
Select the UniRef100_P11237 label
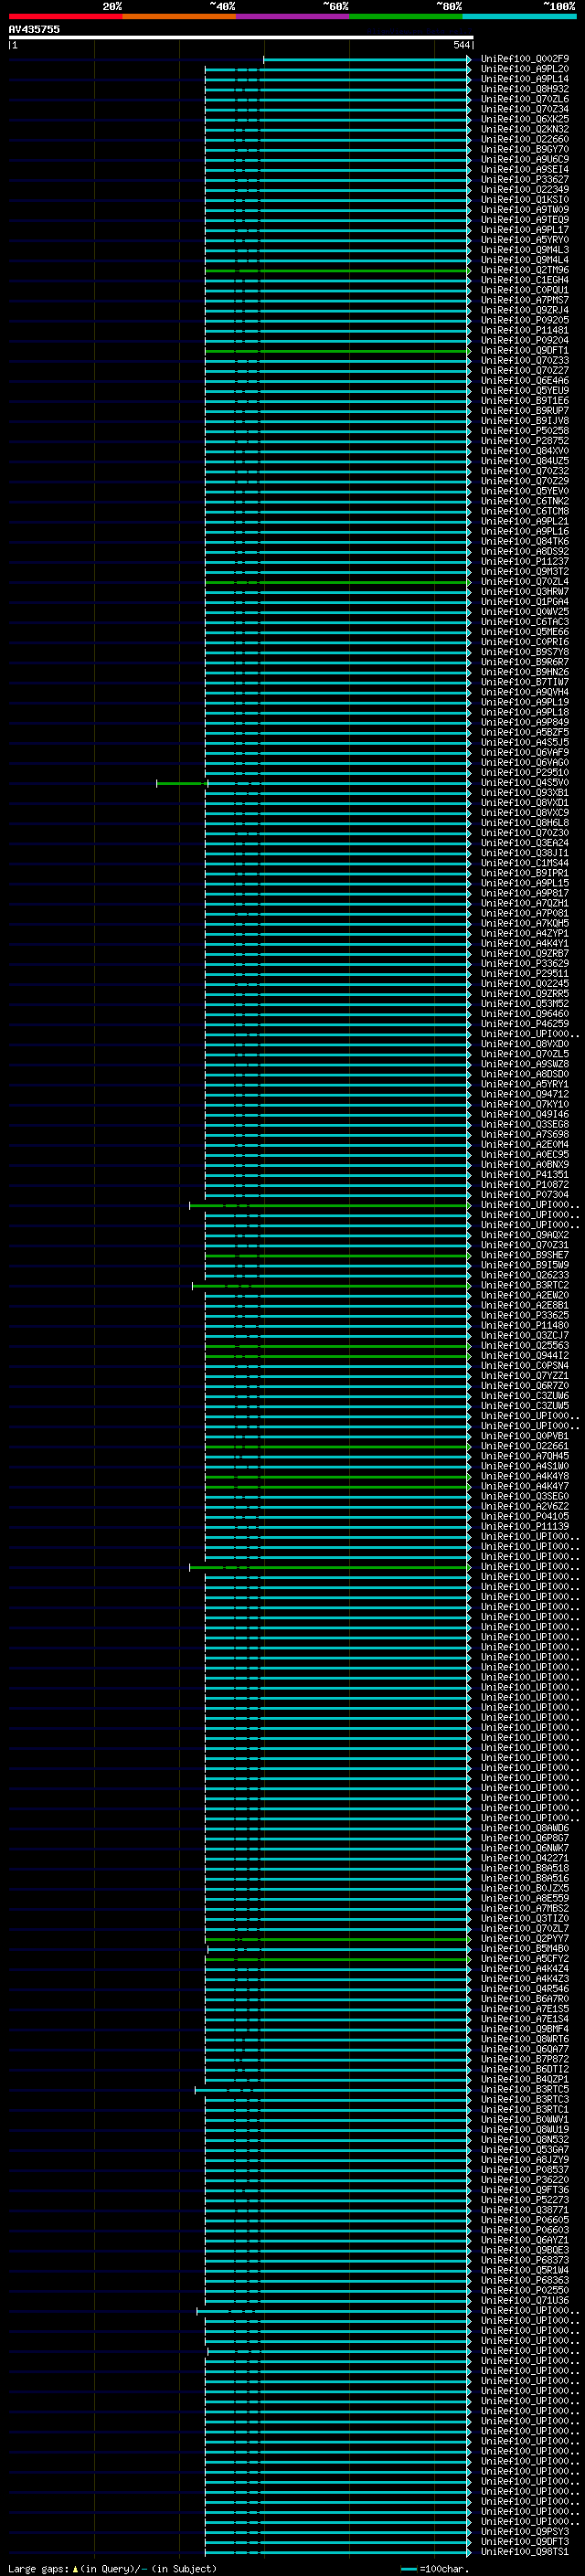coord(525,562)
